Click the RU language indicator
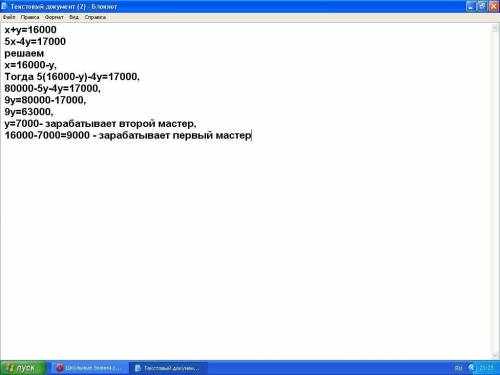500x375 pixels. coord(458,368)
